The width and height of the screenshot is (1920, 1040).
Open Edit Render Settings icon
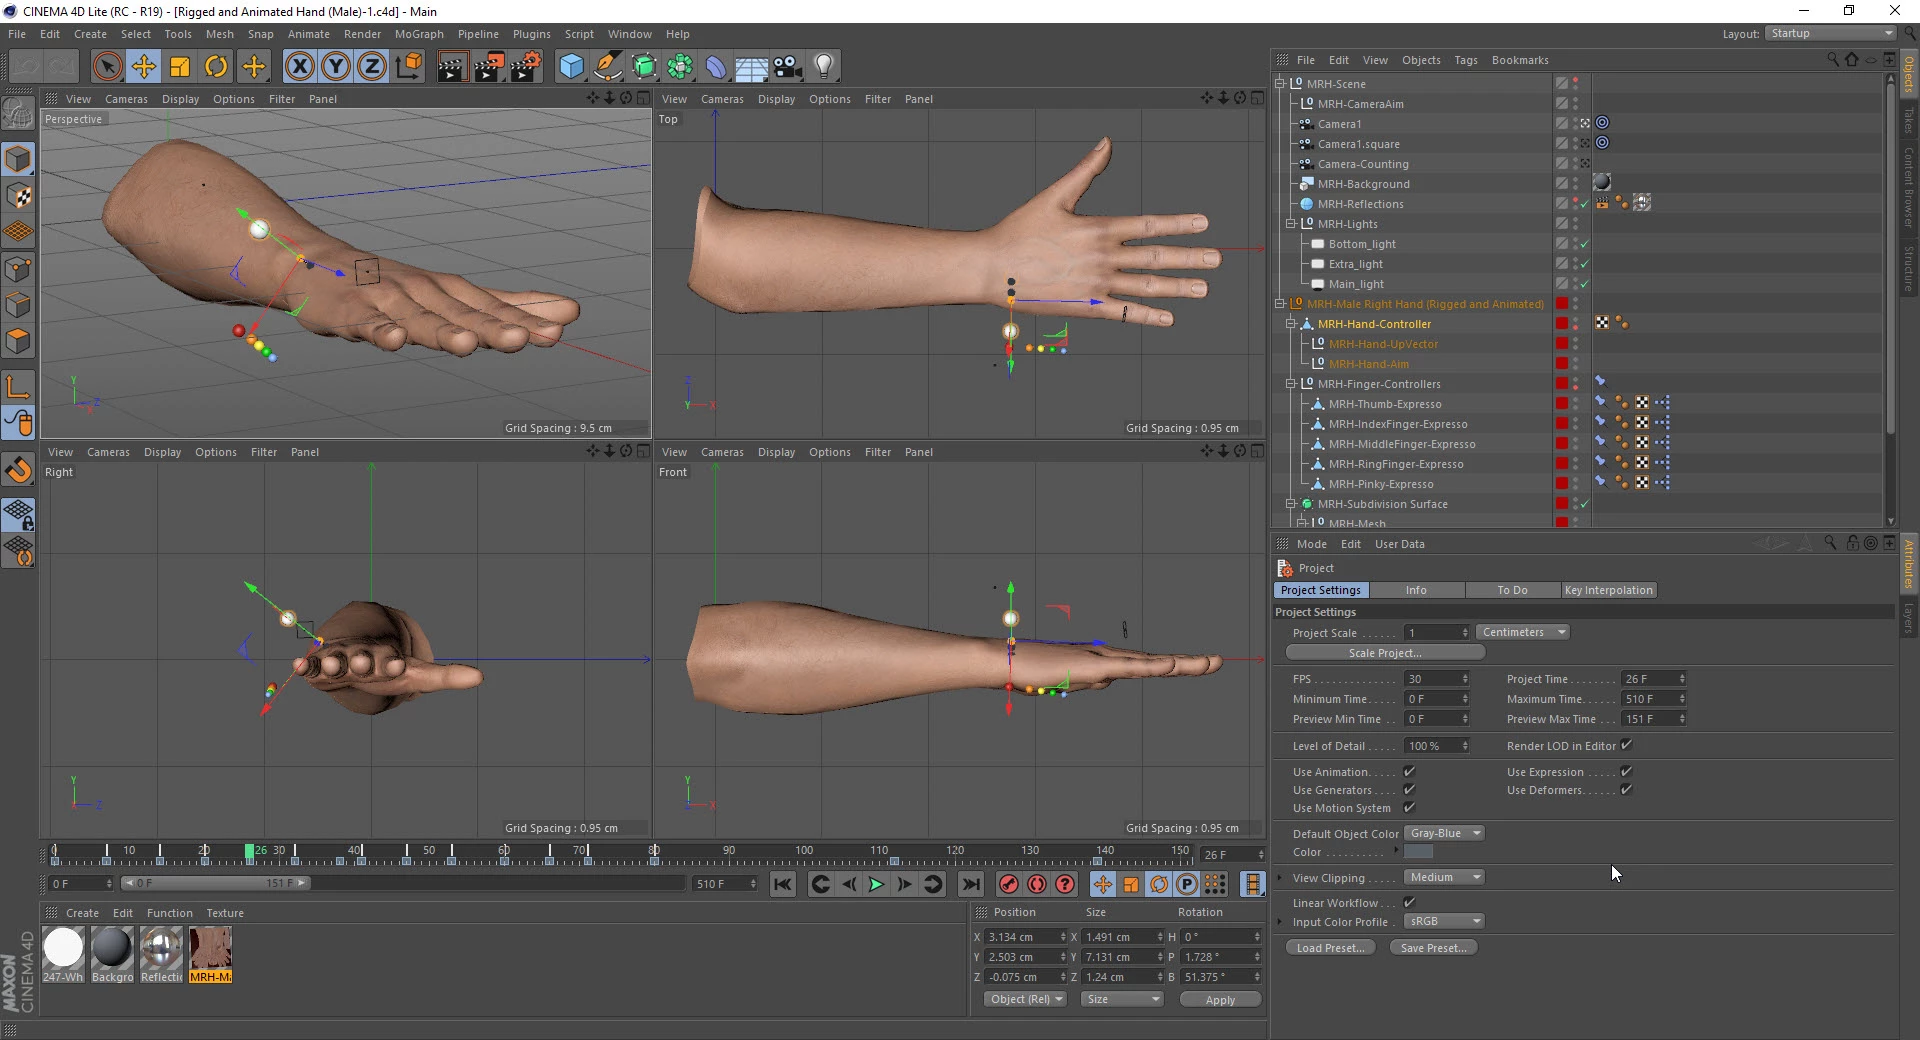[526, 67]
